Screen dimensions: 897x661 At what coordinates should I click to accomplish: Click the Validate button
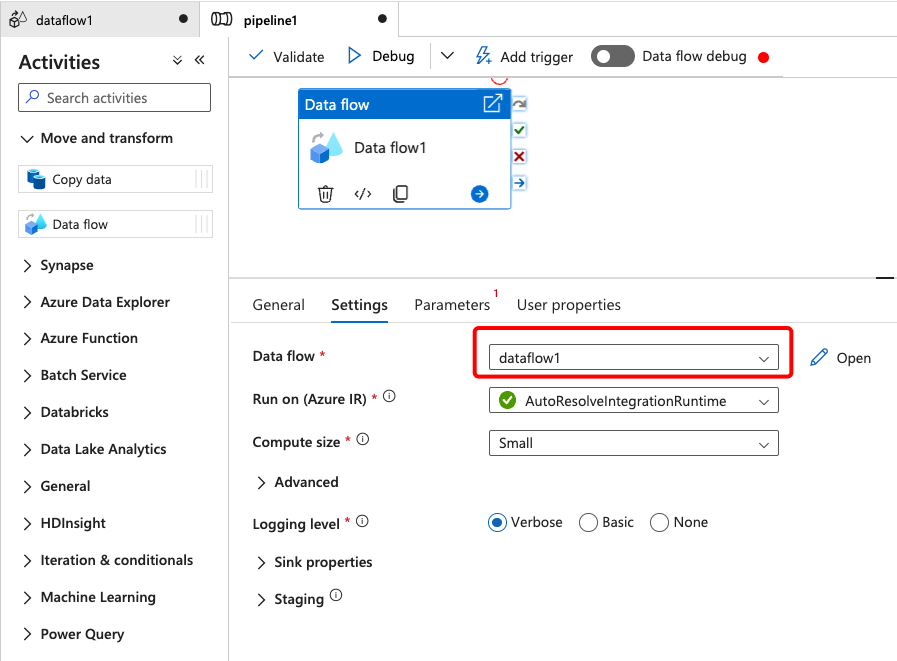[x=287, y=57]
